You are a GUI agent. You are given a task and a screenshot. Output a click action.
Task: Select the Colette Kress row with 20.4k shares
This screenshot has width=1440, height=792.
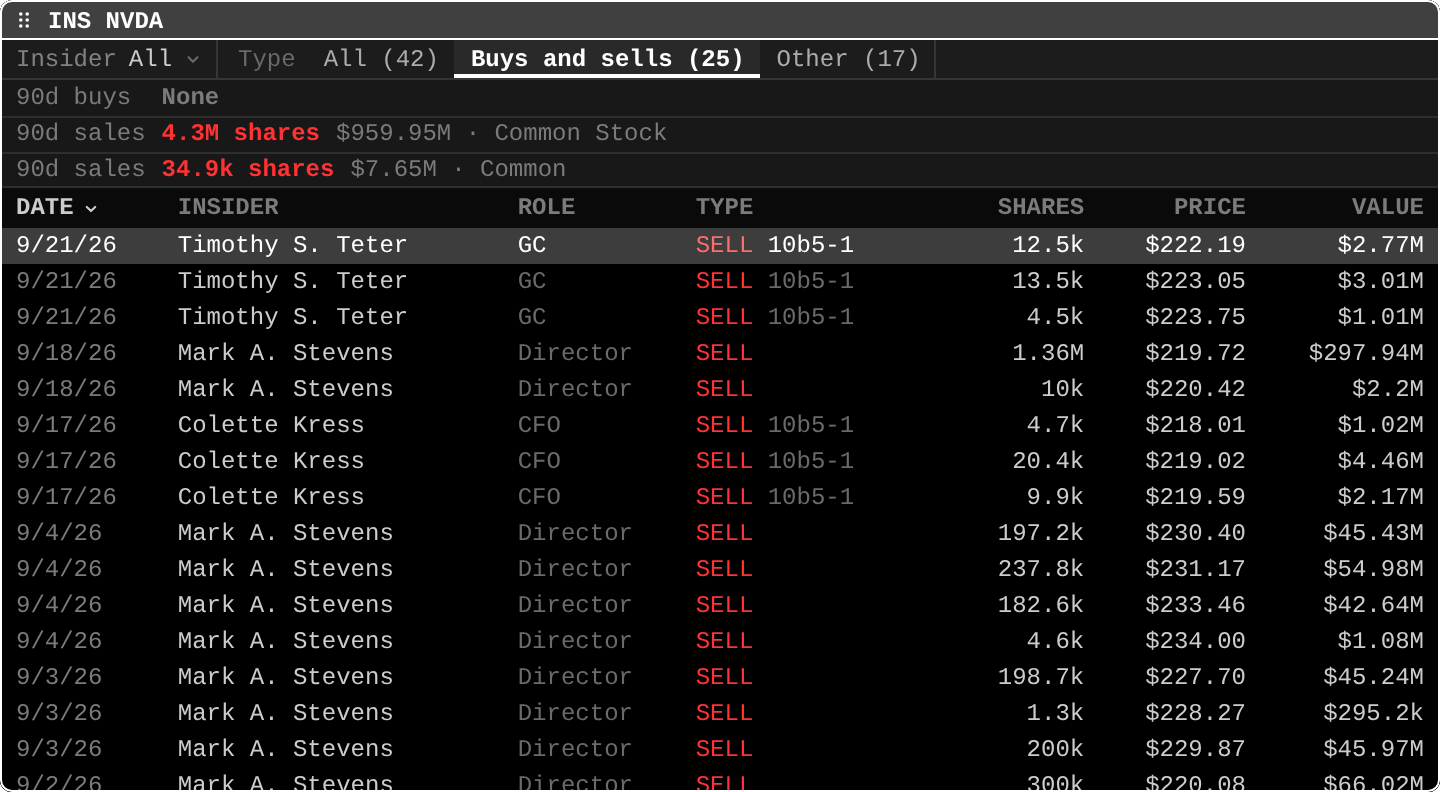point(720,461)
